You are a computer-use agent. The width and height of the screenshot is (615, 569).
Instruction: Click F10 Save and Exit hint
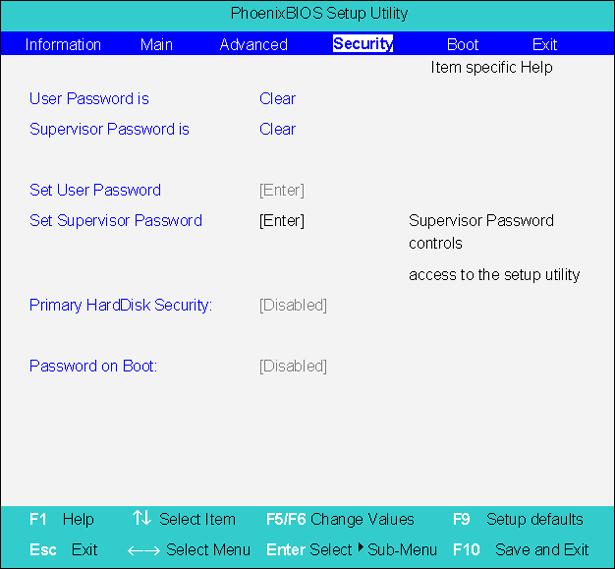[x=521, y=550]
